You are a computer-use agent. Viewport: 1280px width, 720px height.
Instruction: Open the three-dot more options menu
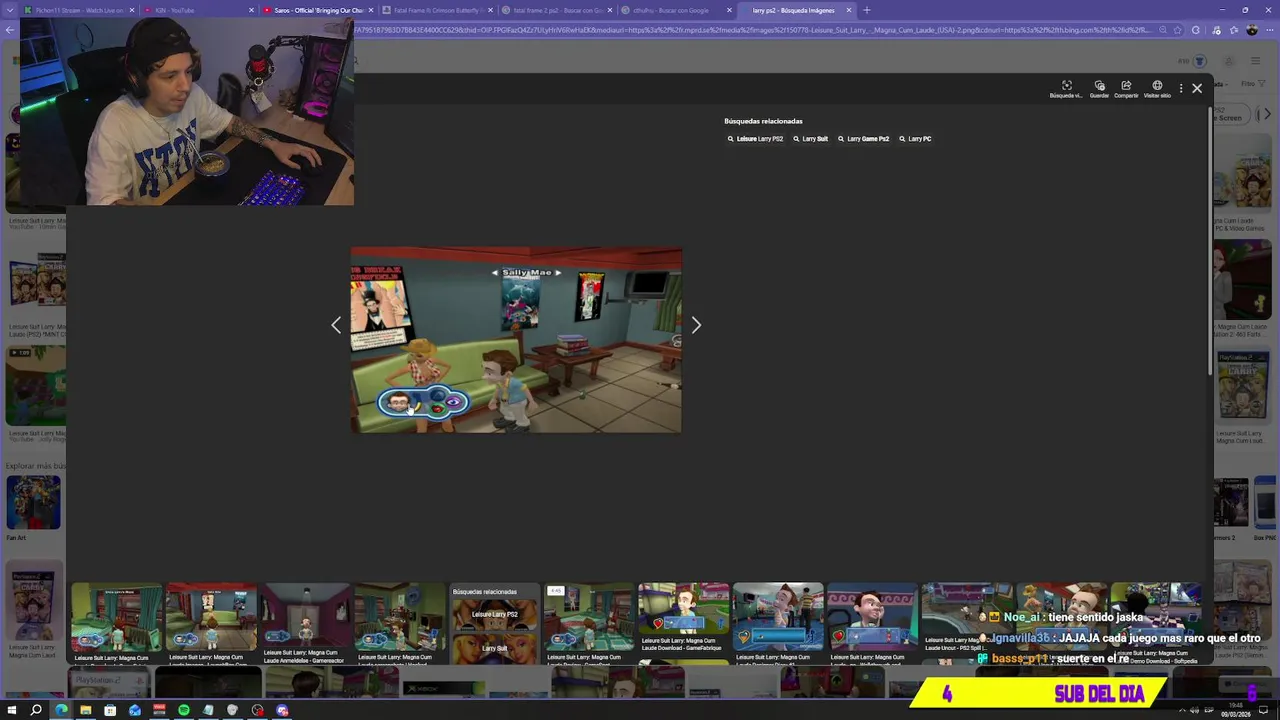[1181, 89]
